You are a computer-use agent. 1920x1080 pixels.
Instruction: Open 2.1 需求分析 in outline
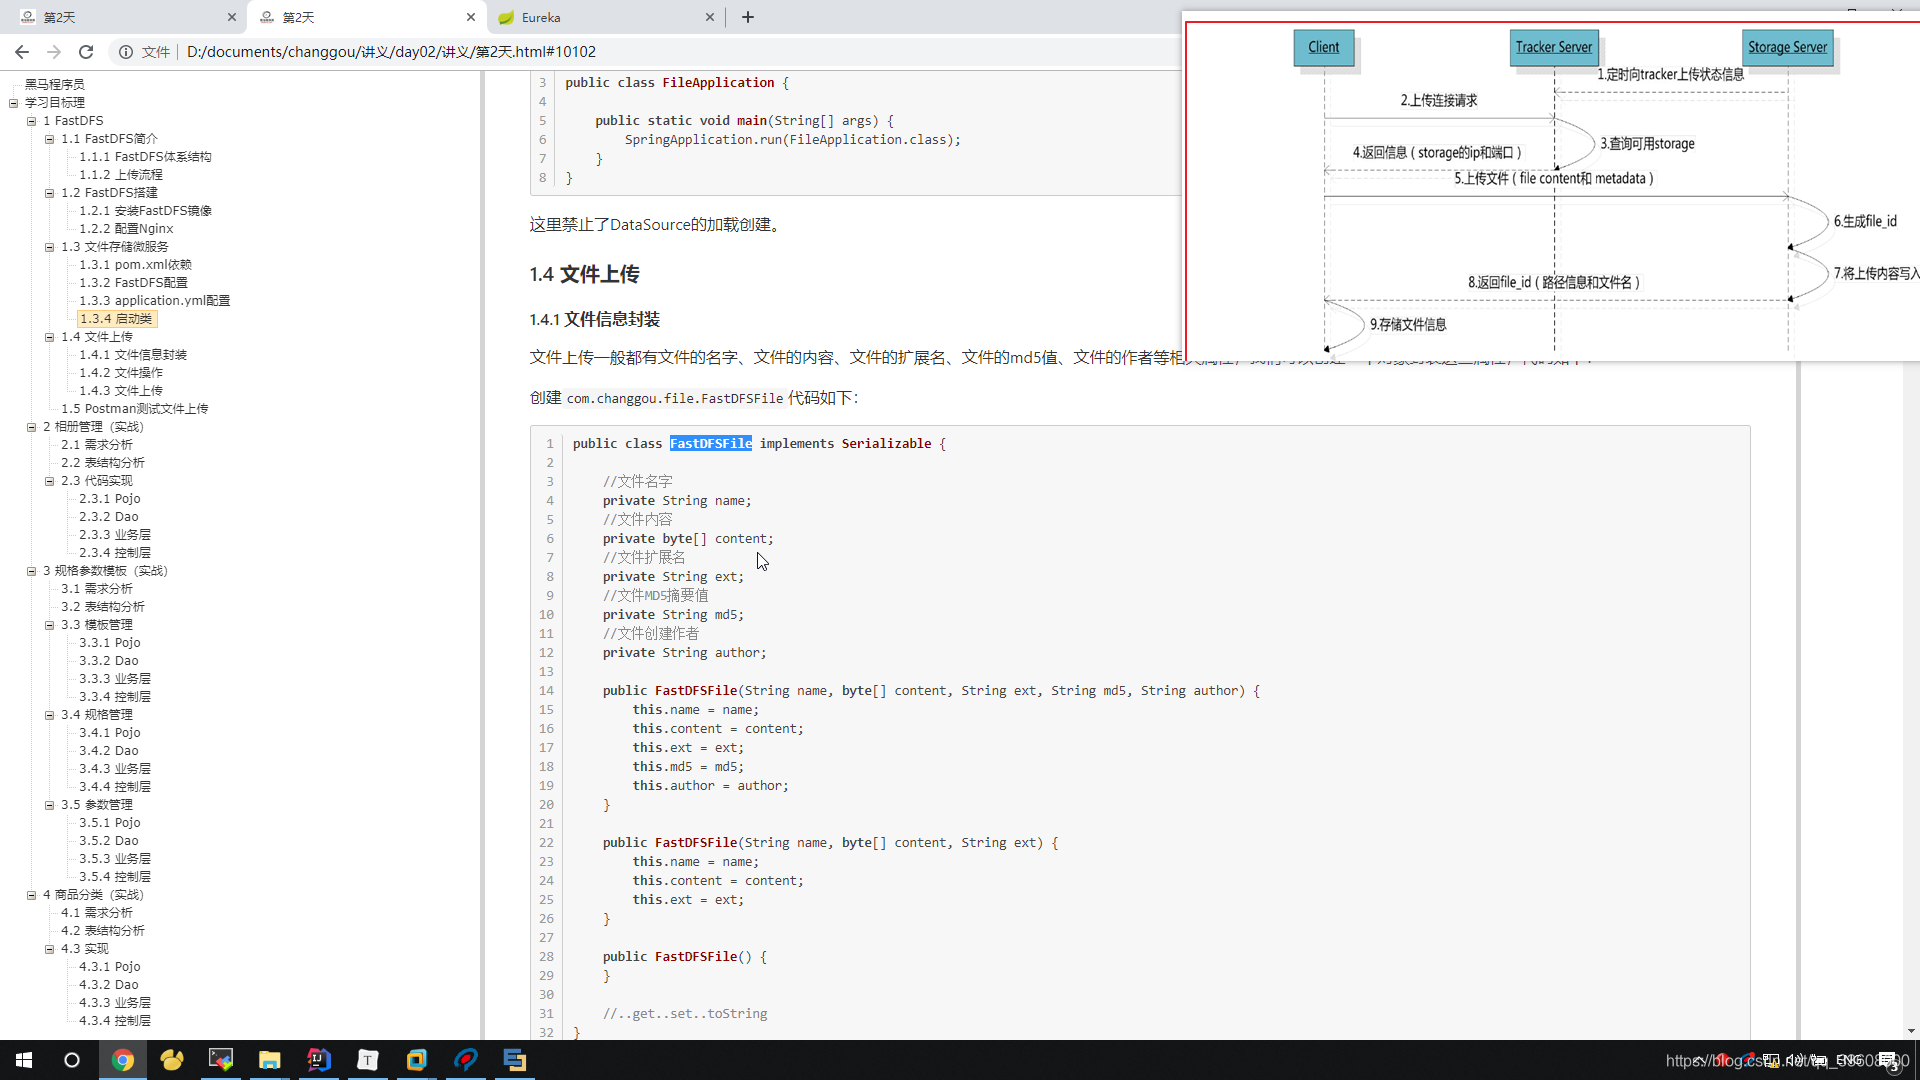click(x=97, y=445)
